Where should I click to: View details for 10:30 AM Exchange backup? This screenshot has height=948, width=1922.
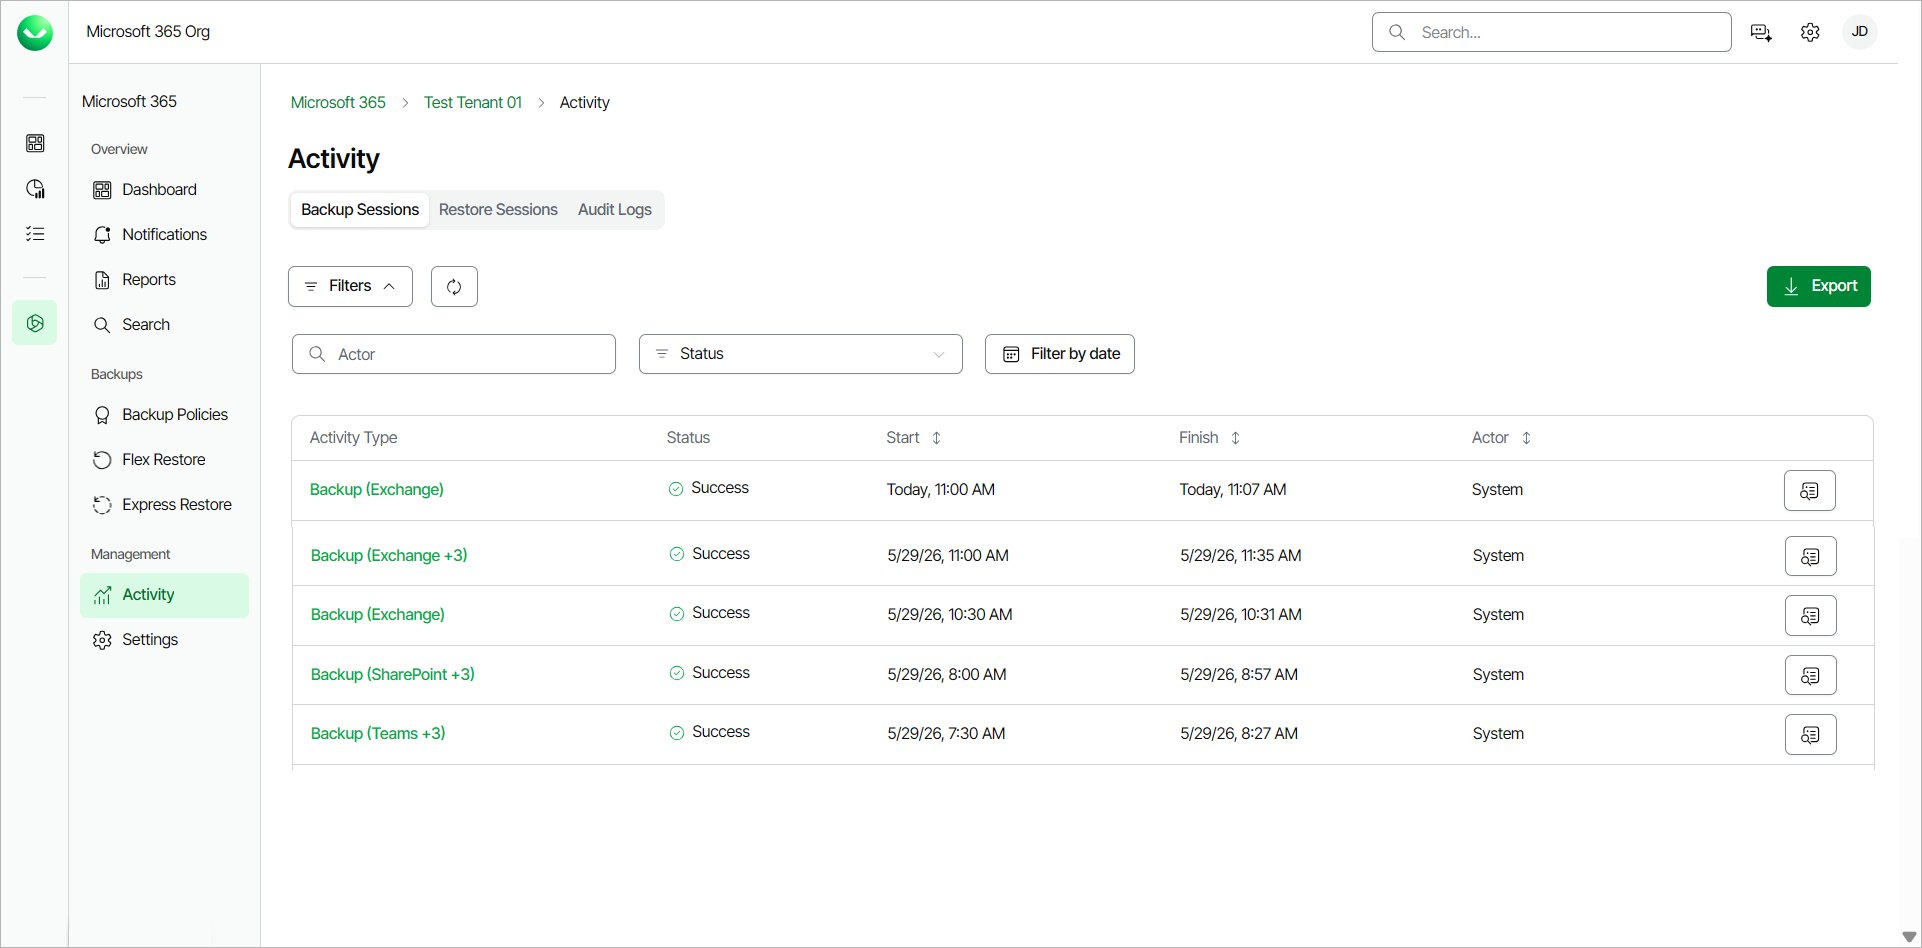(1811, 616)
